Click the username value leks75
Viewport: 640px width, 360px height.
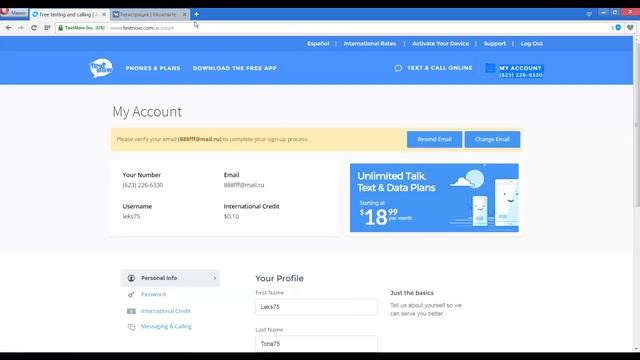(131, 216)
